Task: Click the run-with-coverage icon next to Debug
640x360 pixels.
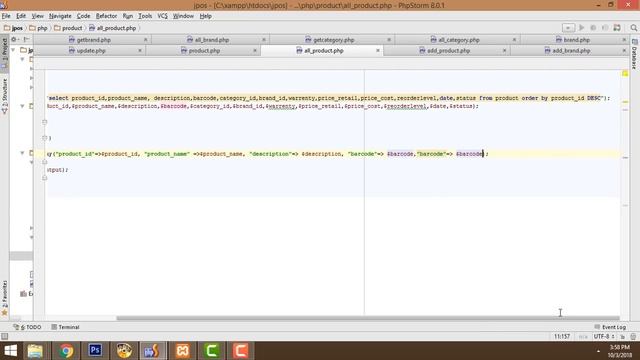Action: coord(605,28)
